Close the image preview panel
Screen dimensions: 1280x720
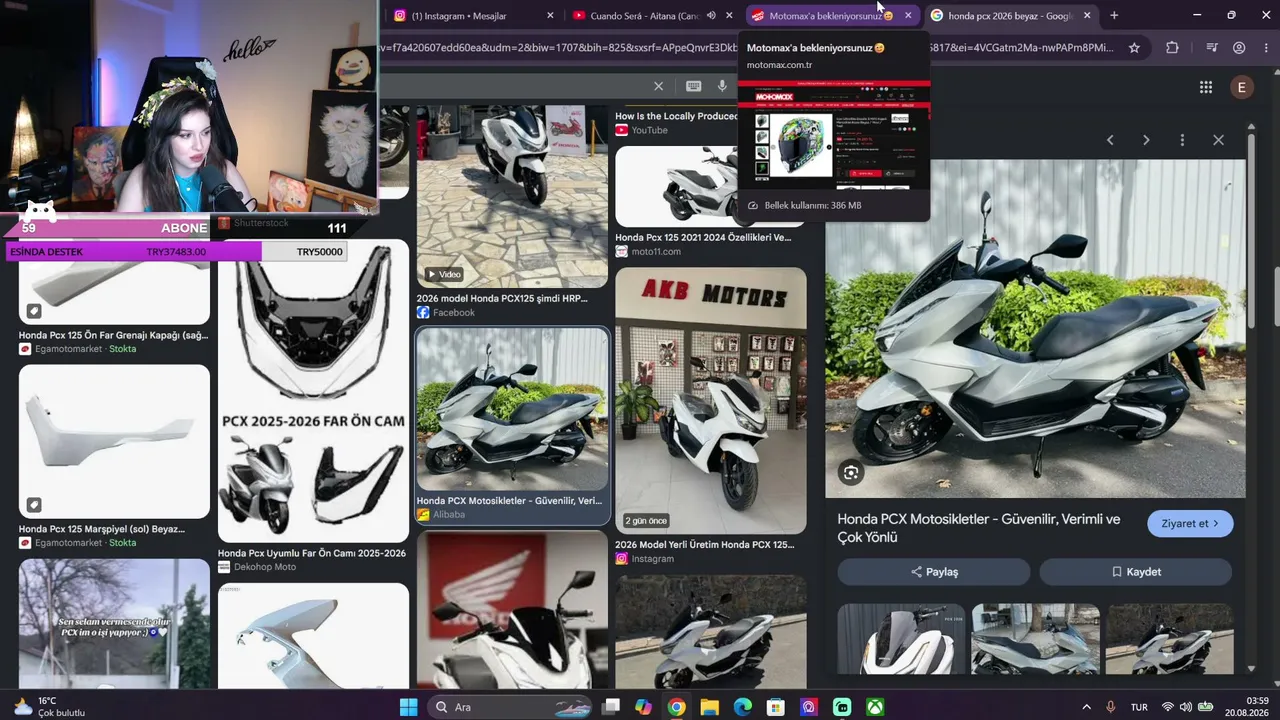tap(1218, 140)
